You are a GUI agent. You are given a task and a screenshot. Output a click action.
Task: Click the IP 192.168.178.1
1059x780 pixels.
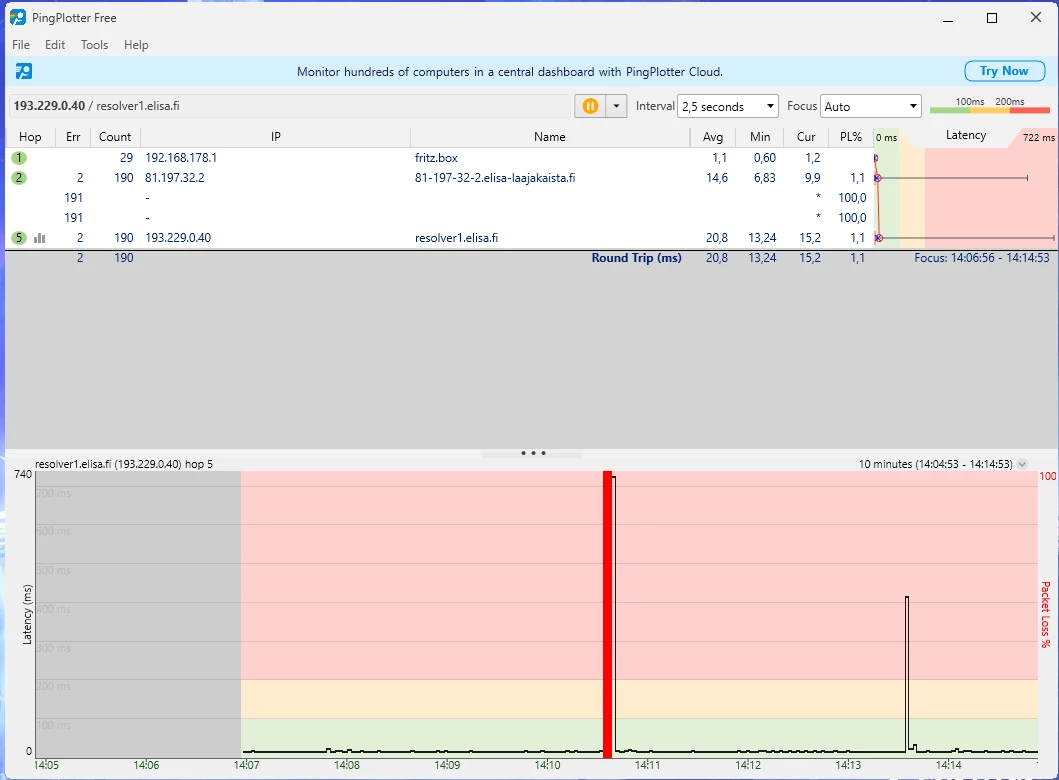181,158
